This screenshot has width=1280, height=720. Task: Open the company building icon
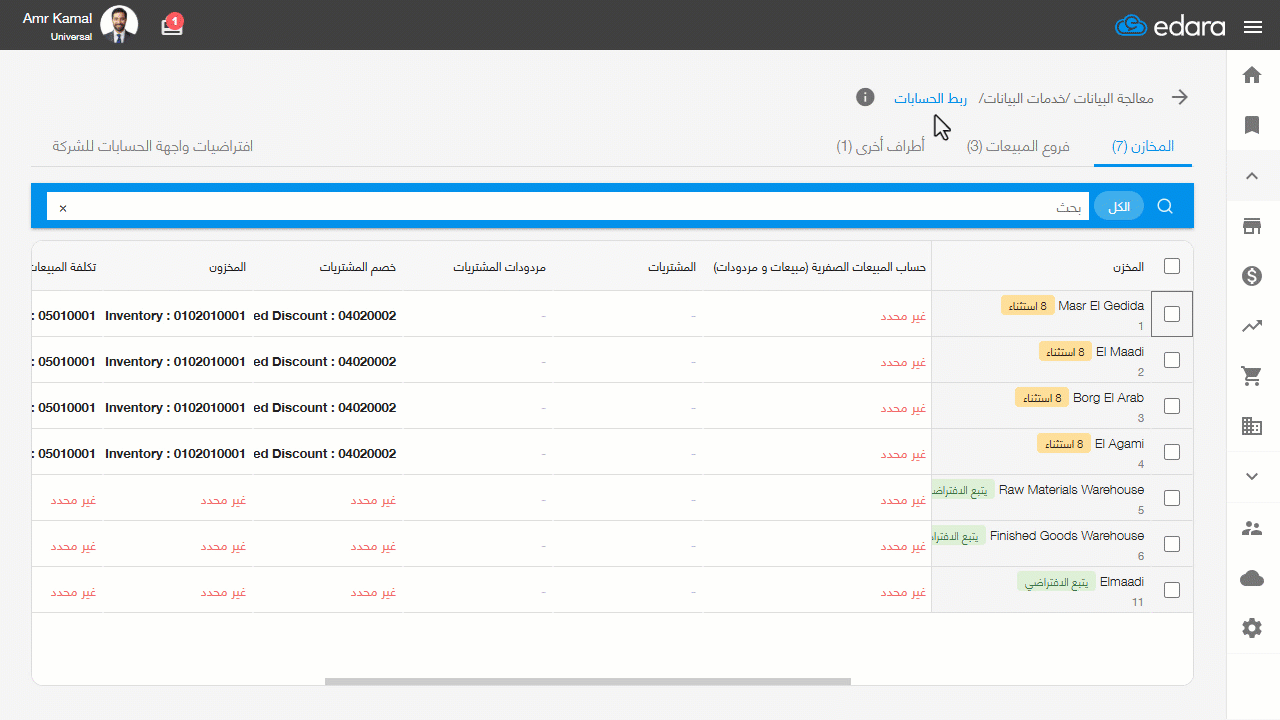coord(1251,426)
